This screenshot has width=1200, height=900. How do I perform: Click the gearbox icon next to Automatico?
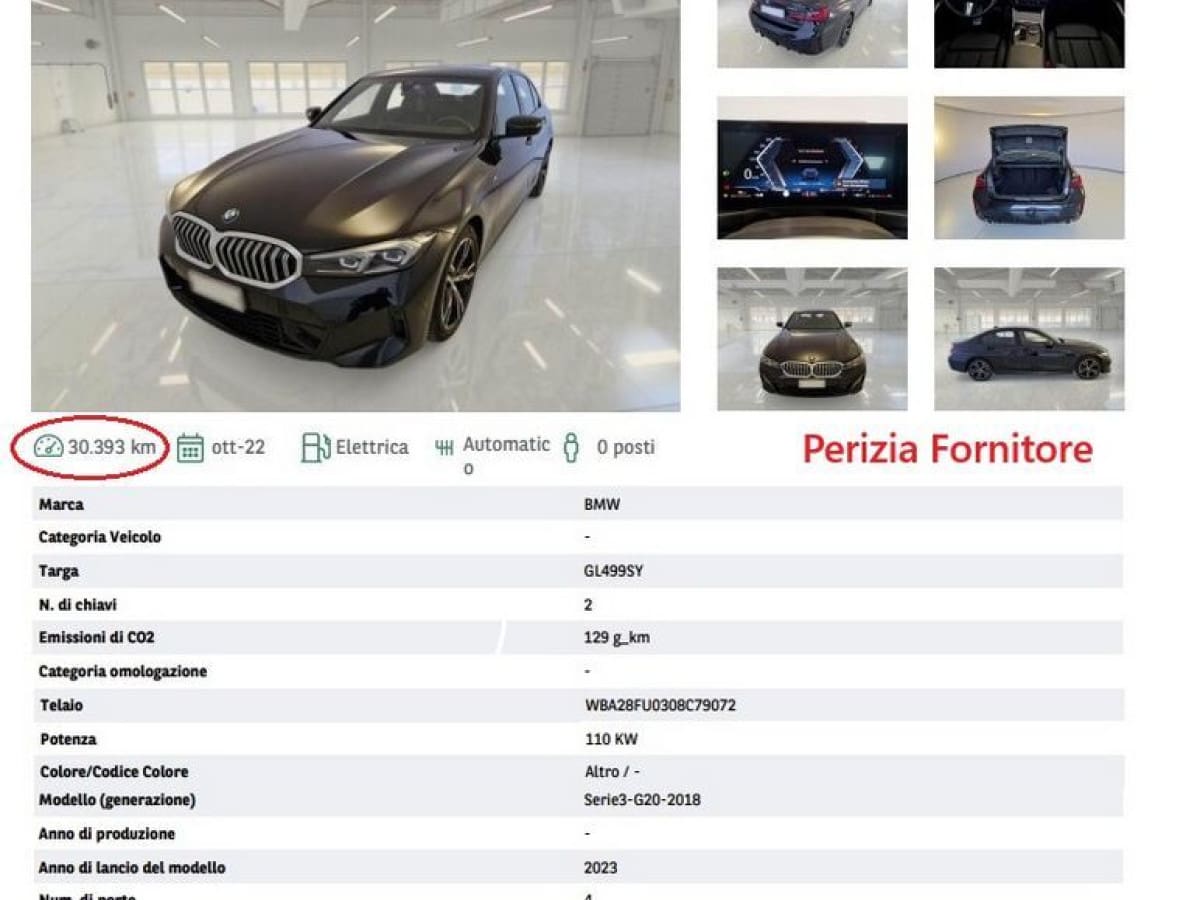(444, 447)
